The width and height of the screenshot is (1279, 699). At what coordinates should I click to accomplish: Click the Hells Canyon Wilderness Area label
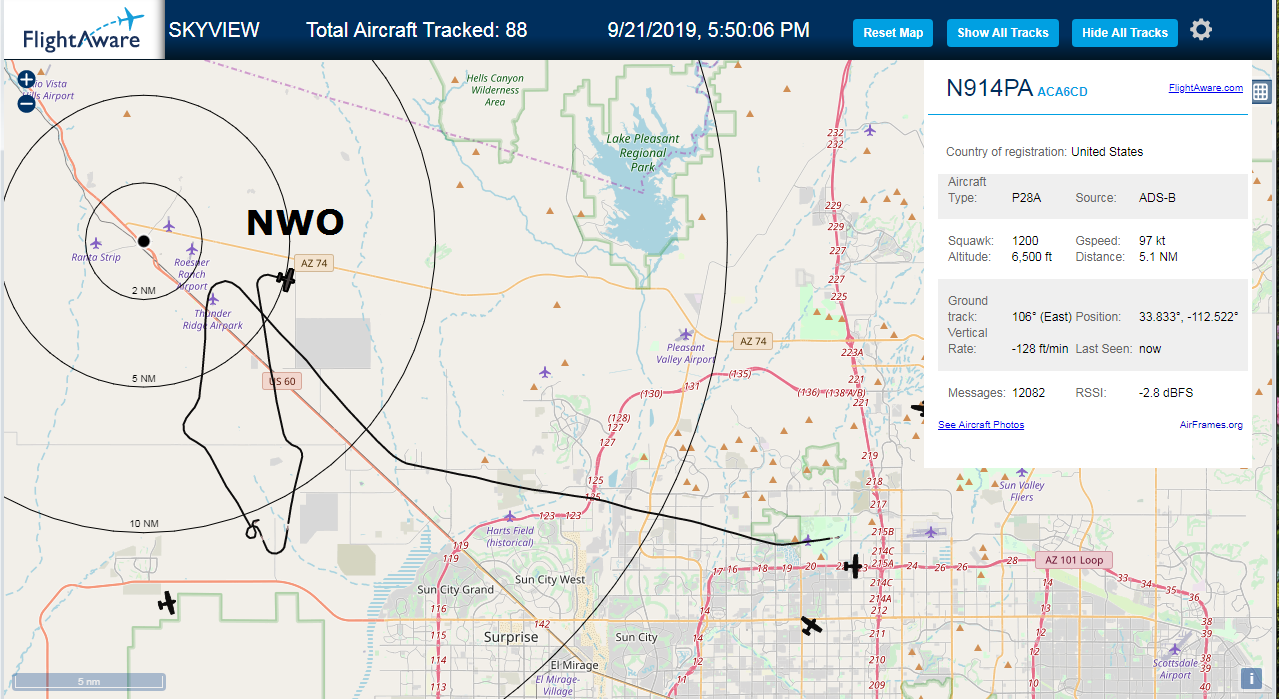pos(495,90)
